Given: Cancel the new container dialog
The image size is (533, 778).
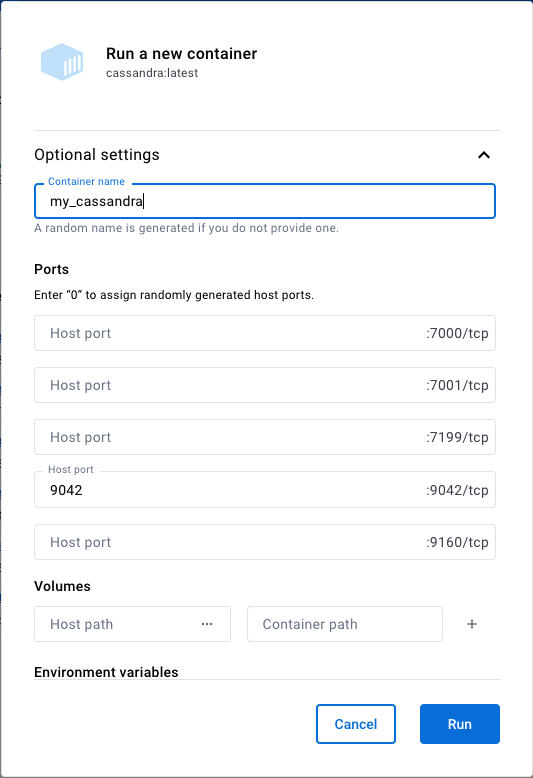Looking at the screenshot, I should (x=356, y=724).
